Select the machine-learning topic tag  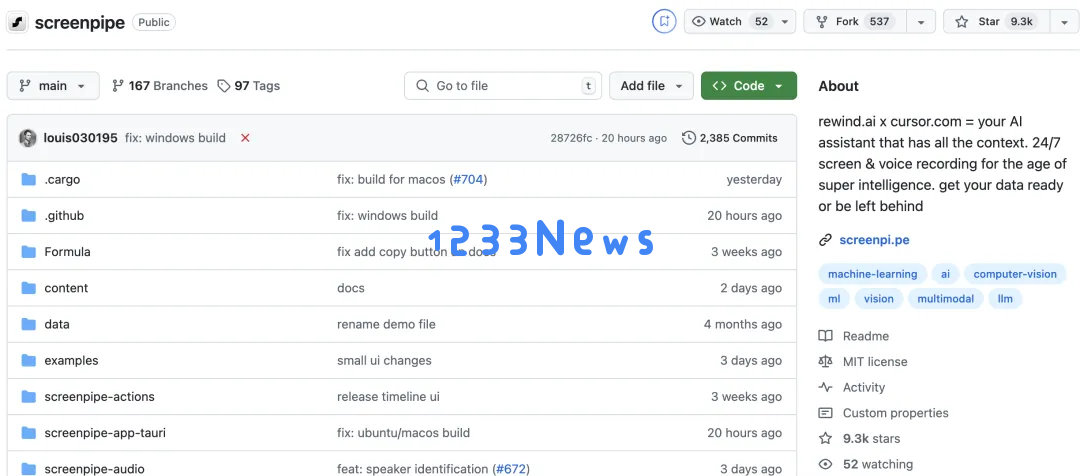(873, 274)
